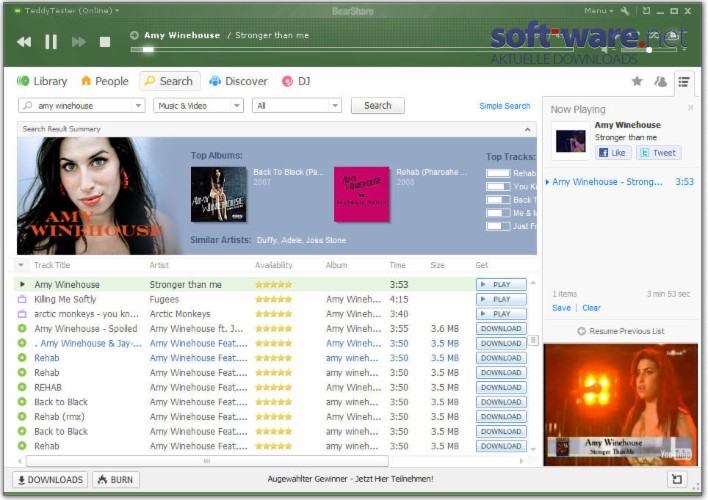Download the Rehab (rmx) track
Screen dimensions: 708x500
[x=501, y=416]
